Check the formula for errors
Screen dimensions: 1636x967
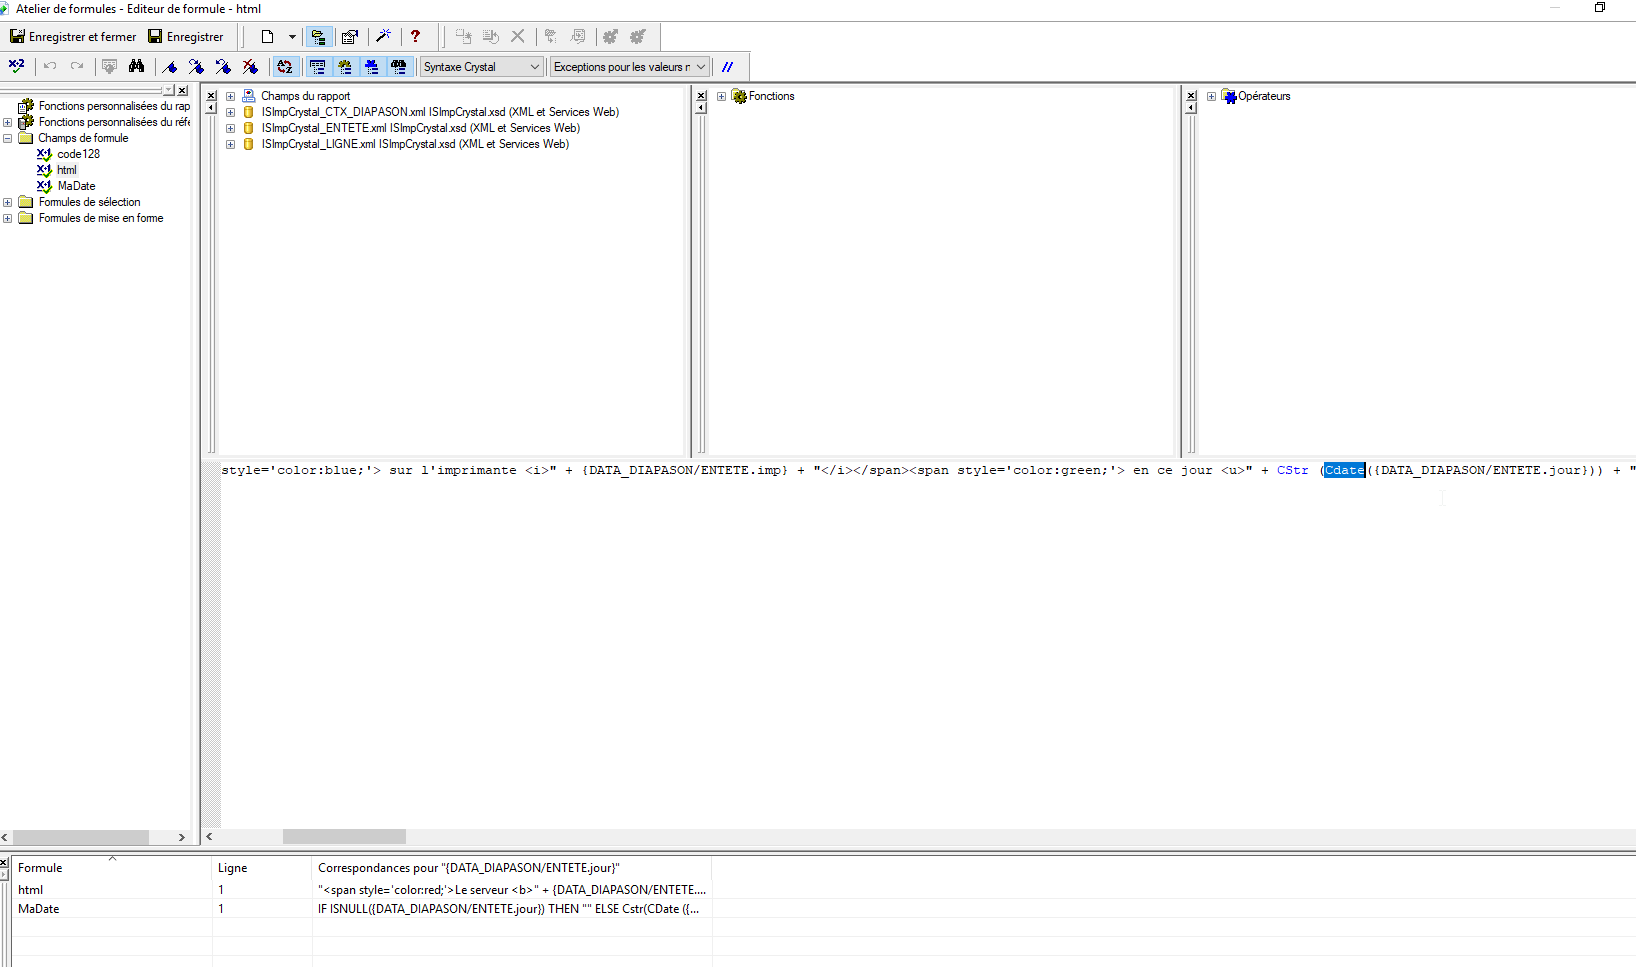pos(17,66)
